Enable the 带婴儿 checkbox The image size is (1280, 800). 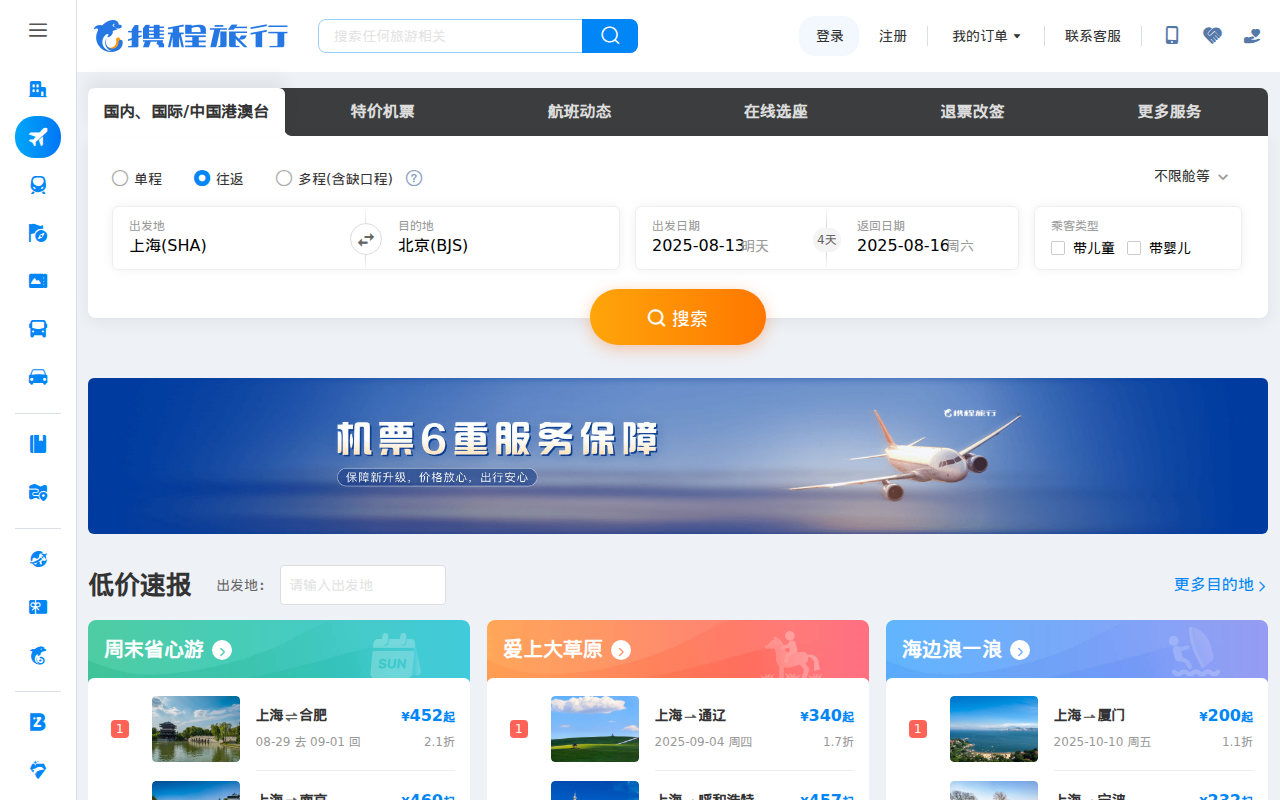coord(1134,248)
